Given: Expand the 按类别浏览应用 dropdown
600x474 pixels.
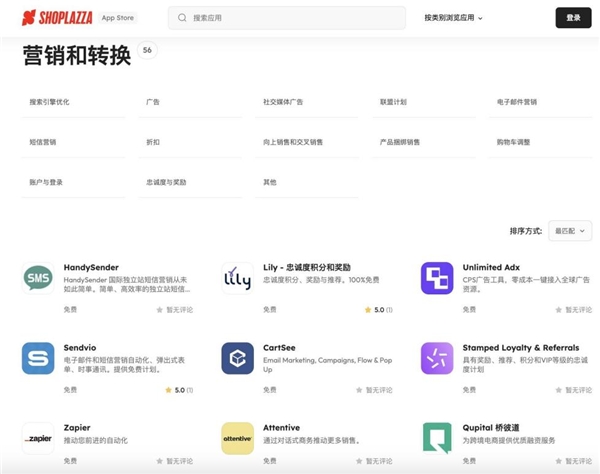Looking at the screenshot, I should pyautogui.click(x=453, y=18).
